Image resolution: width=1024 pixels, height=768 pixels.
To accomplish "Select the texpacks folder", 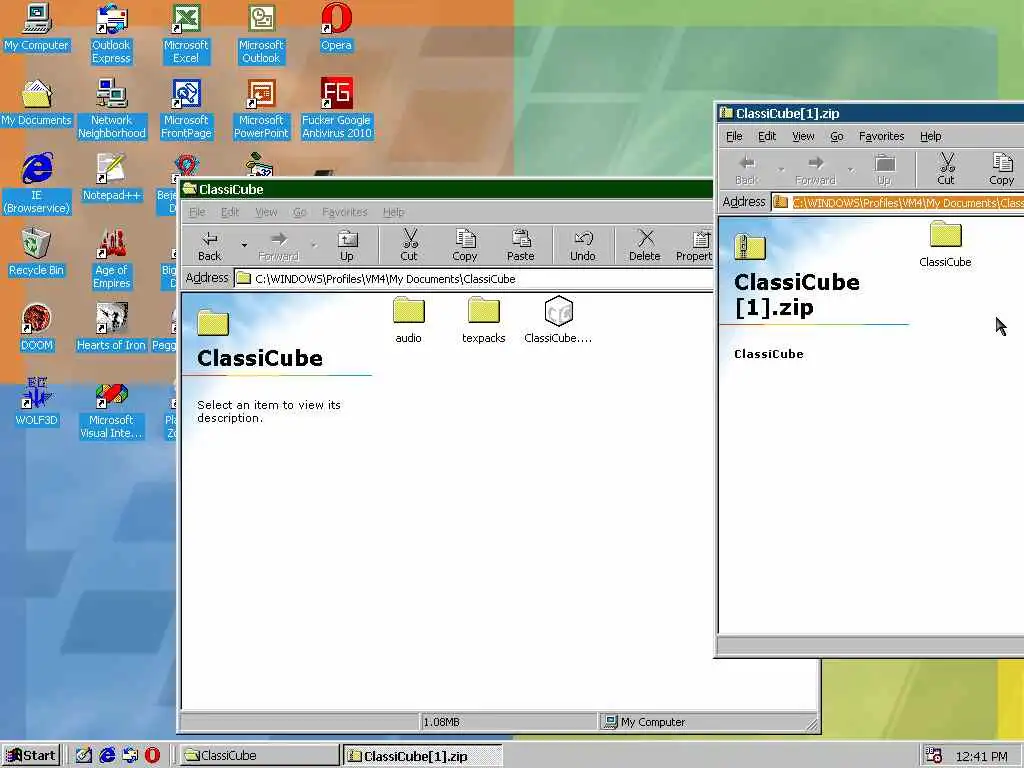I will point(484,320).
